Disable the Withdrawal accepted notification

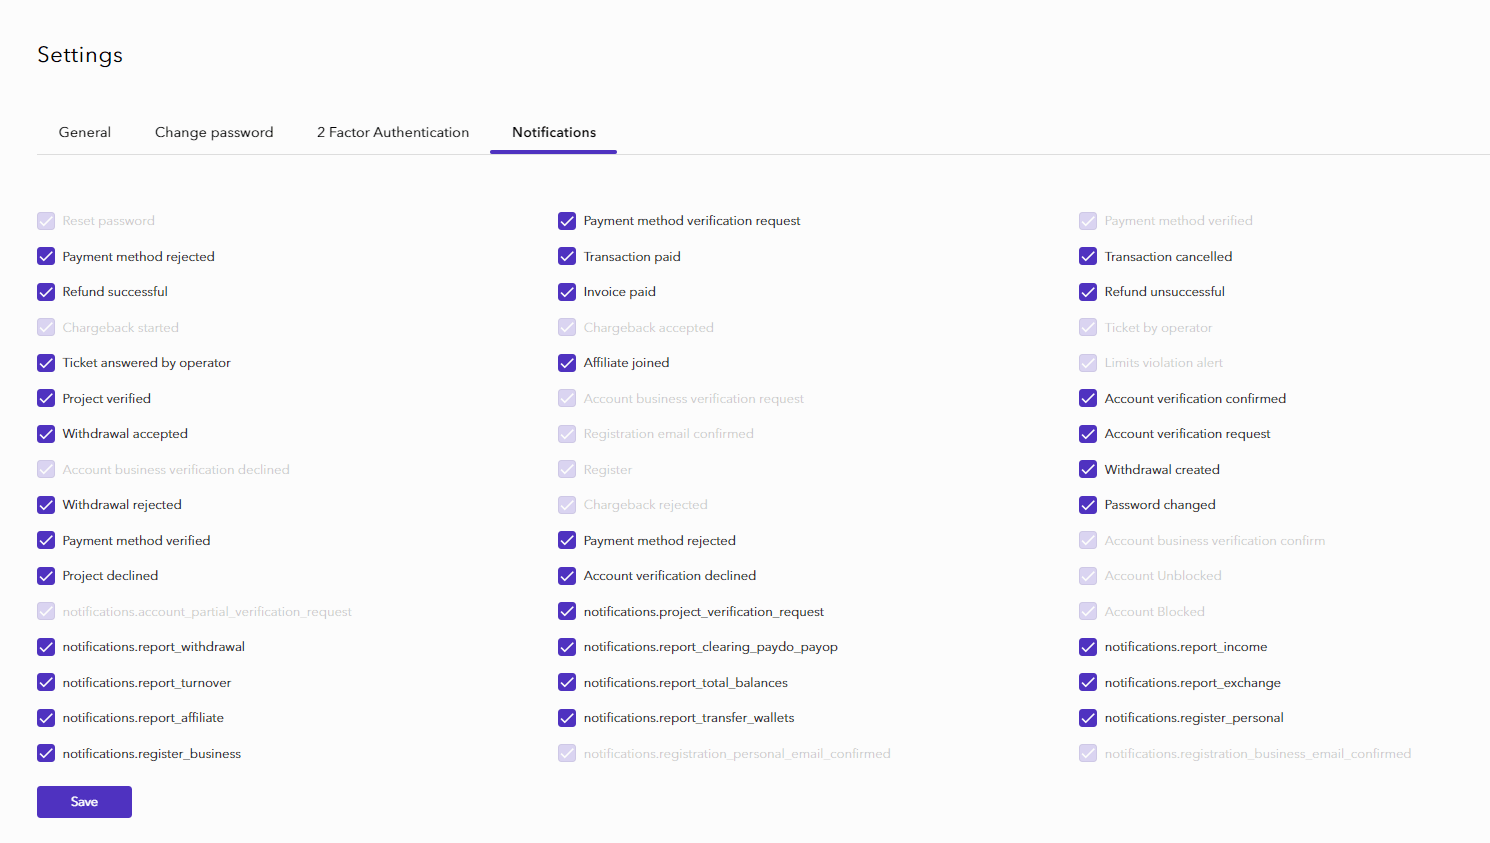pyautogui.click(x=46, y=434)
